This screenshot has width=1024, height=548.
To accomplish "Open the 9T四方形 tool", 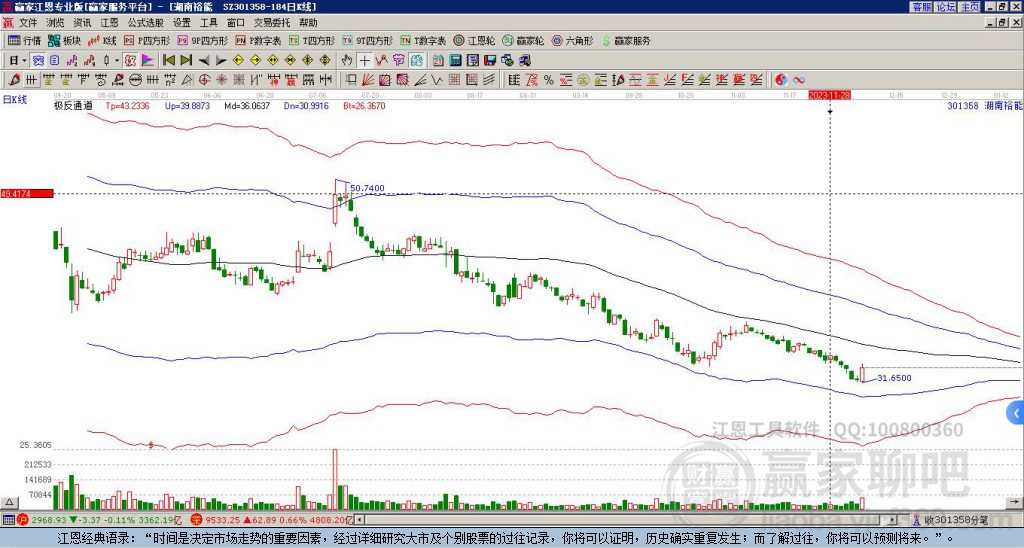I will (x=368, y=40).
